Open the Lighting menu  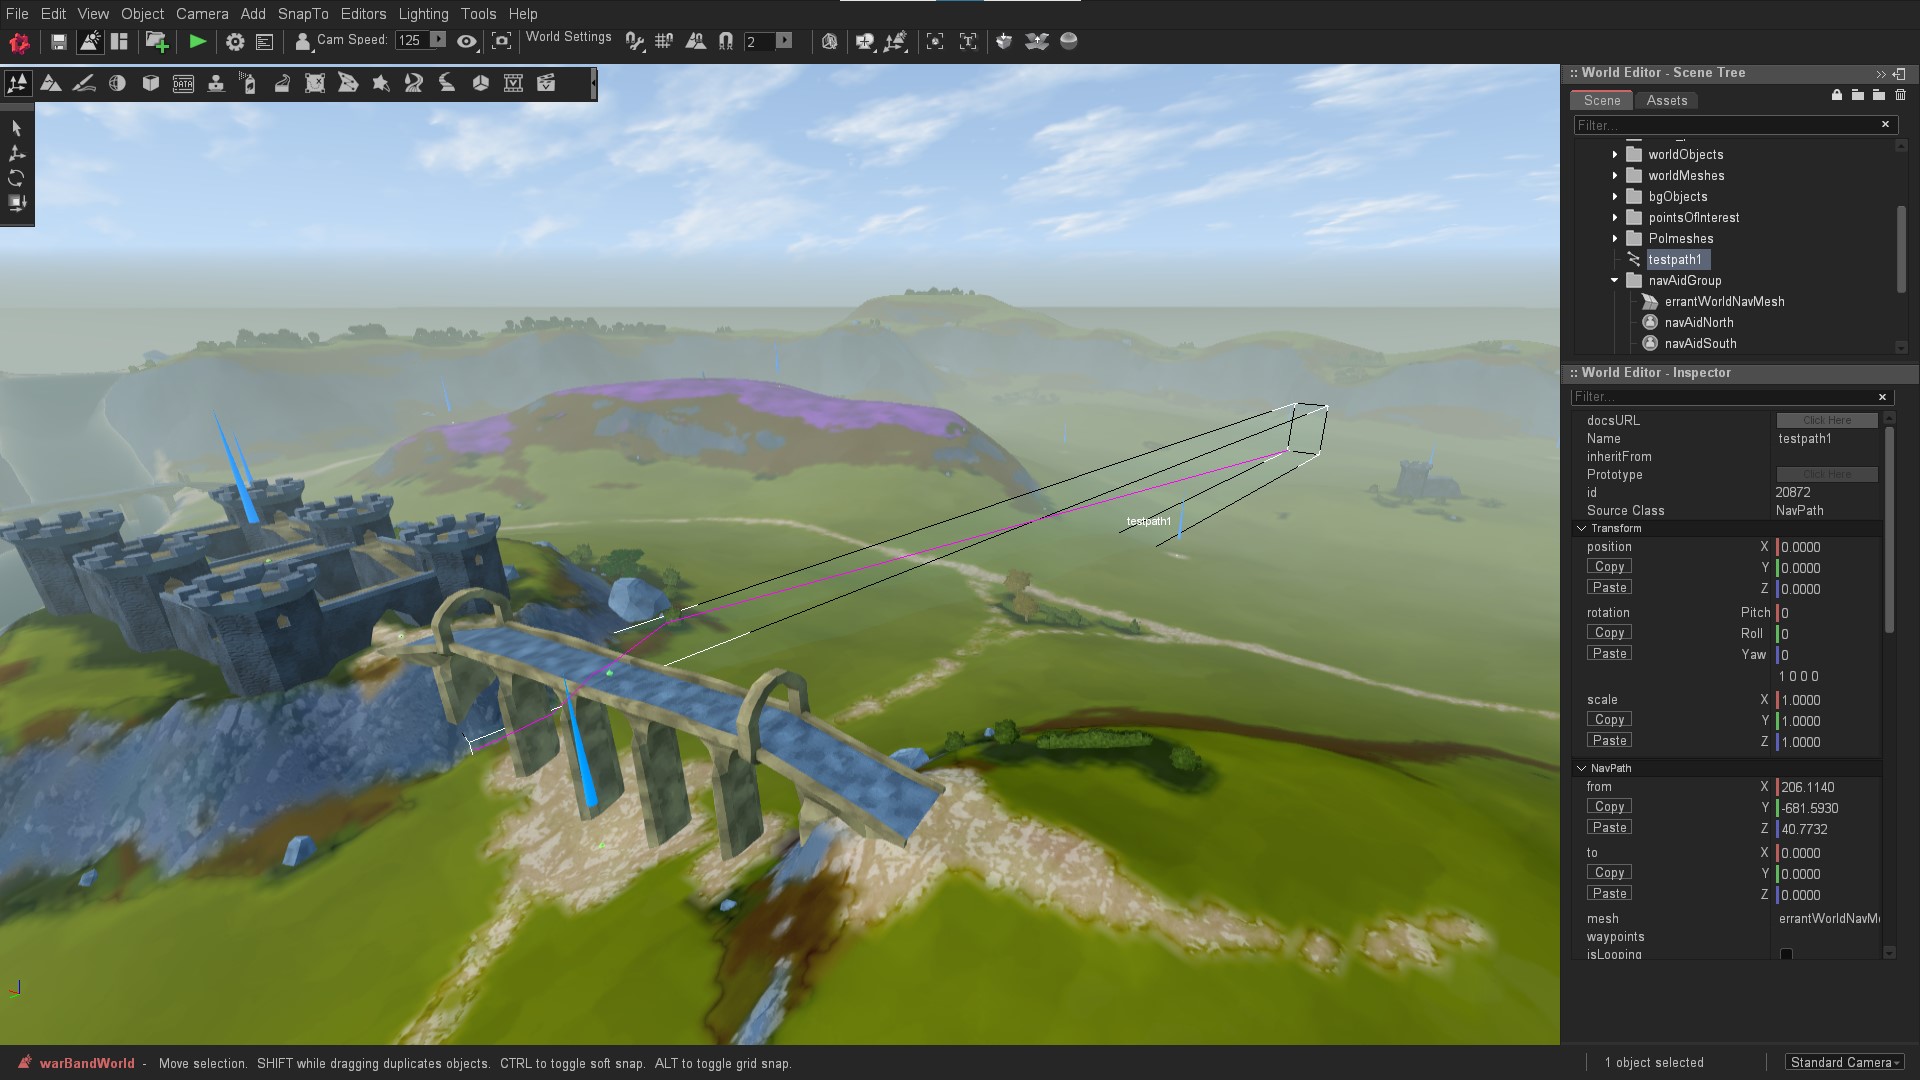(423, 14)
